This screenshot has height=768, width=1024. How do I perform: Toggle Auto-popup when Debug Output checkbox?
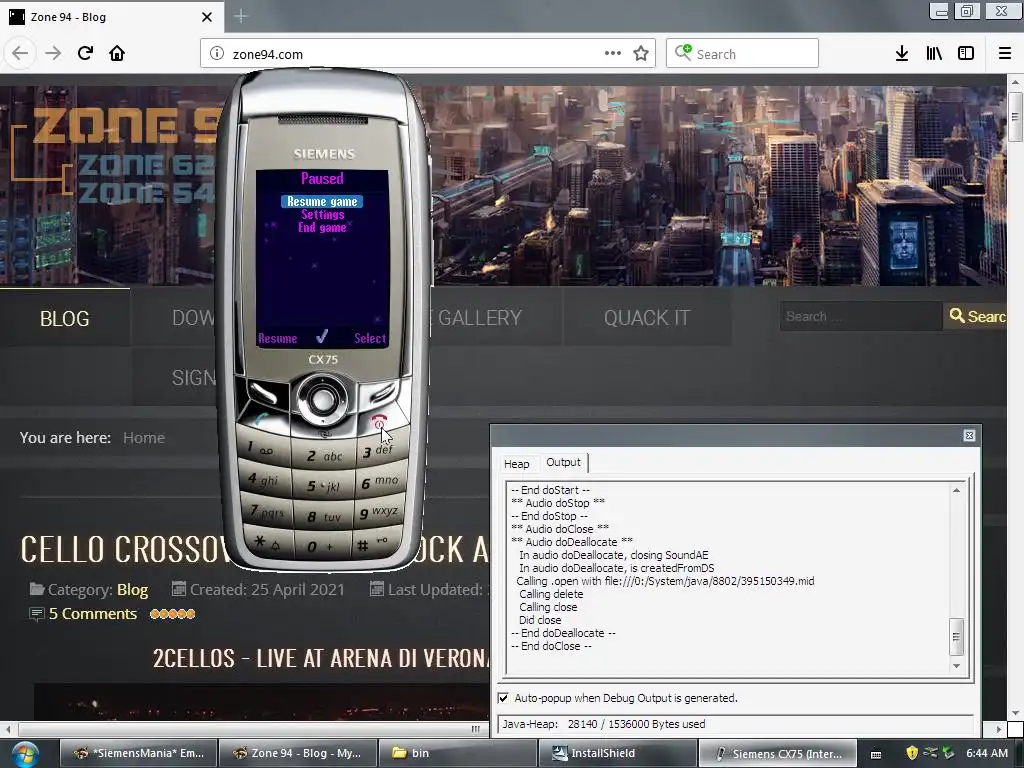point(503,698)
